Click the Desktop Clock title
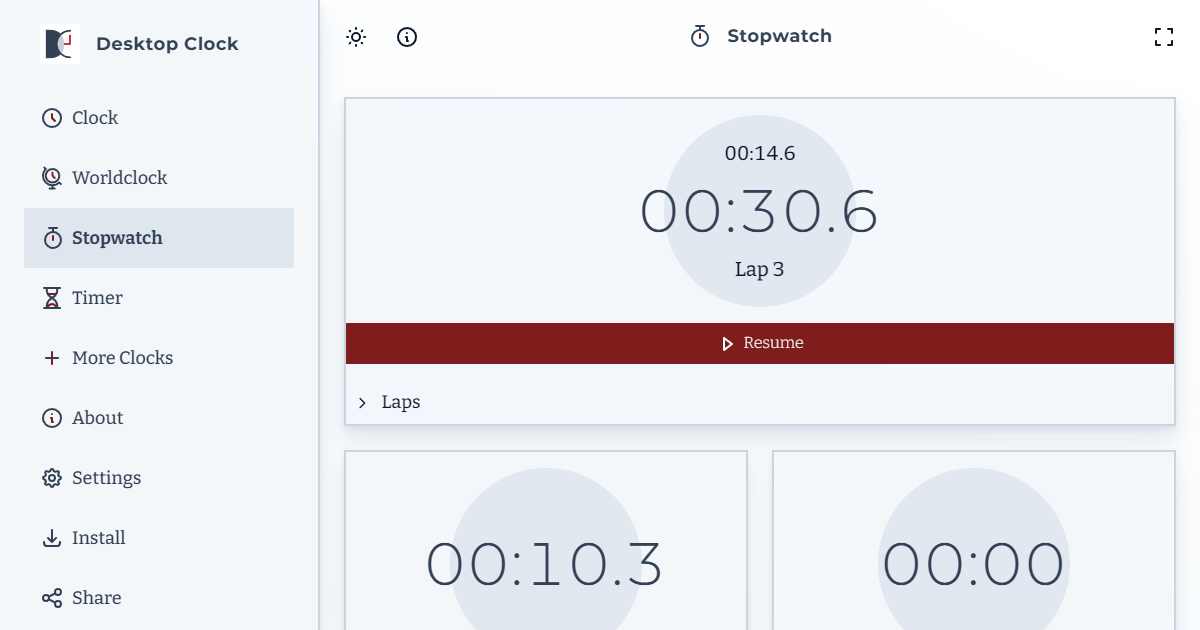Viewport: 1200px width, 630px height. click(x=167, y=43)
